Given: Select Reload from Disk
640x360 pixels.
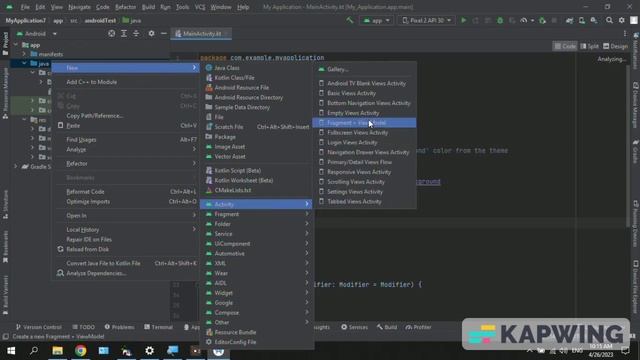Looking at the screenshot, I should (x=126, y=249).
